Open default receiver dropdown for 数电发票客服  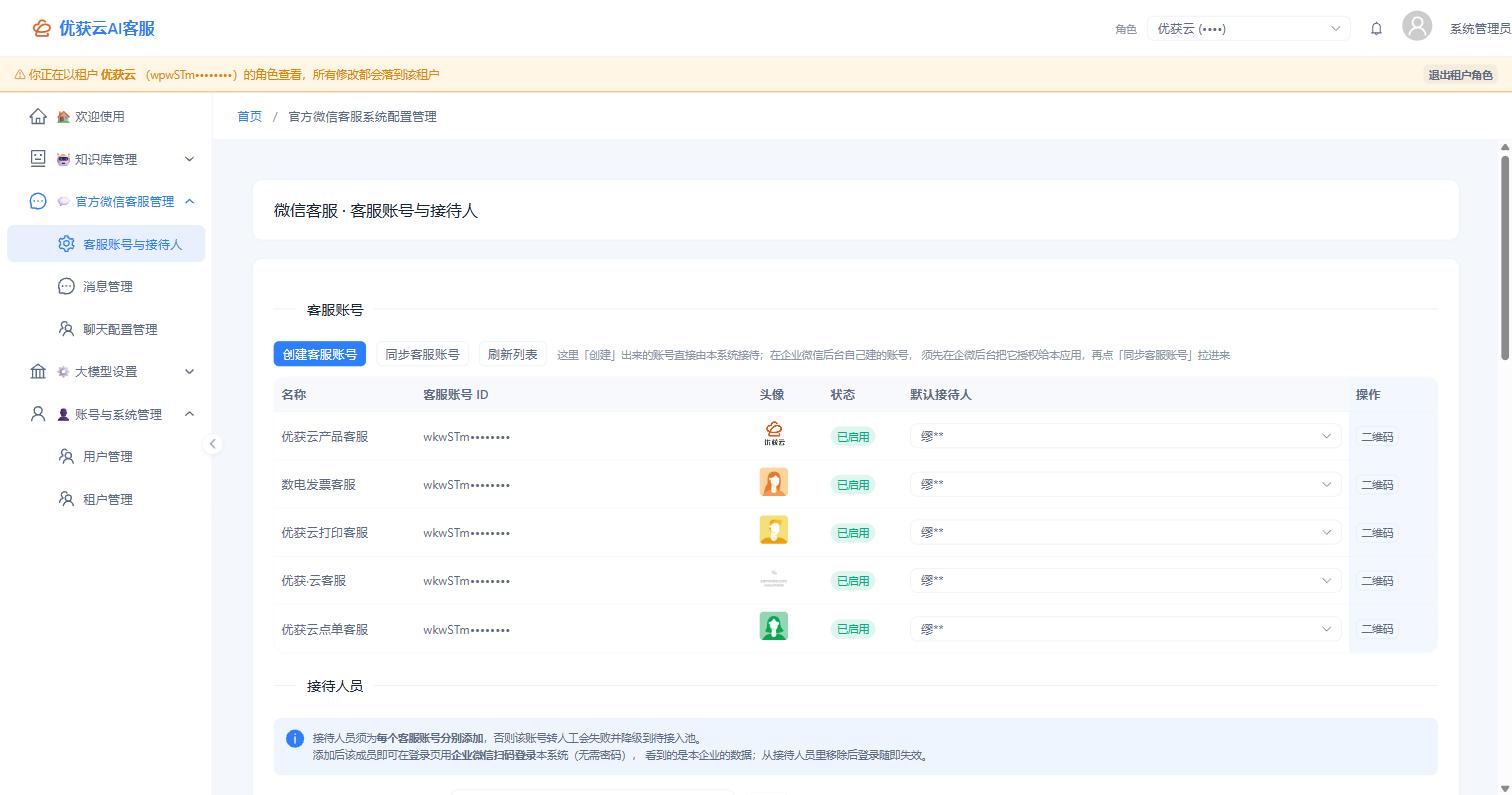coord(1126,484)
